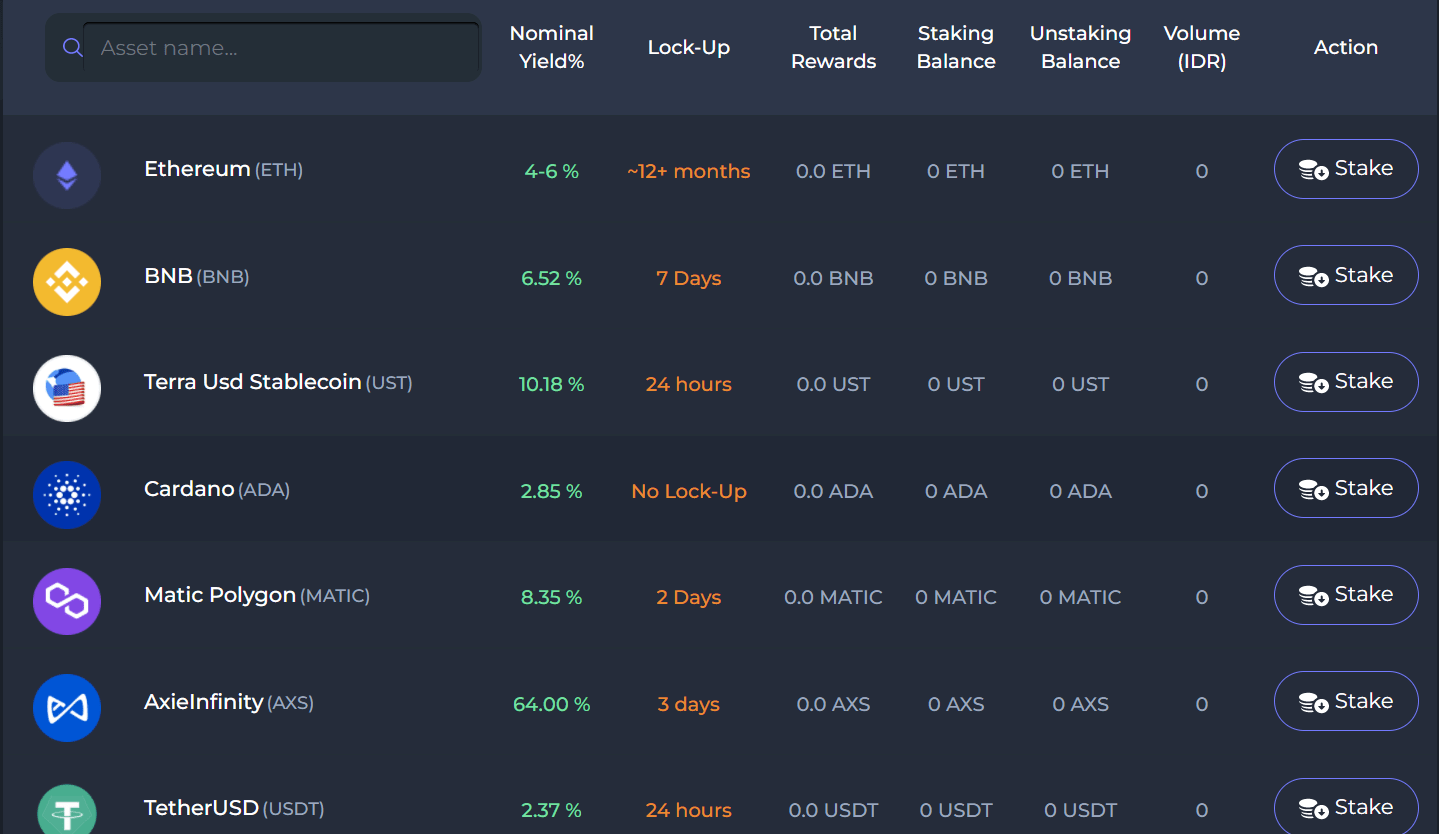Click the Ethereum coin logo
This screenshot has height=834, width=1439.
pos(67,176)
